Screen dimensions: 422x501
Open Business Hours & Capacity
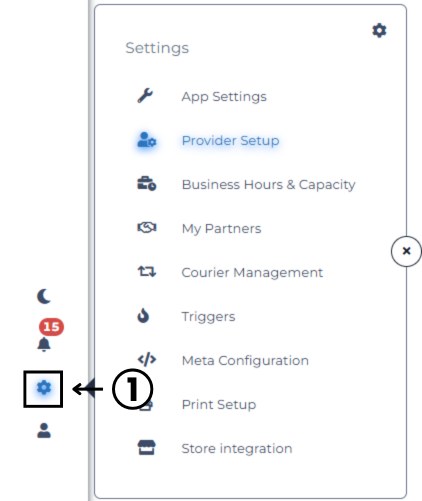(x=268, y=185)
